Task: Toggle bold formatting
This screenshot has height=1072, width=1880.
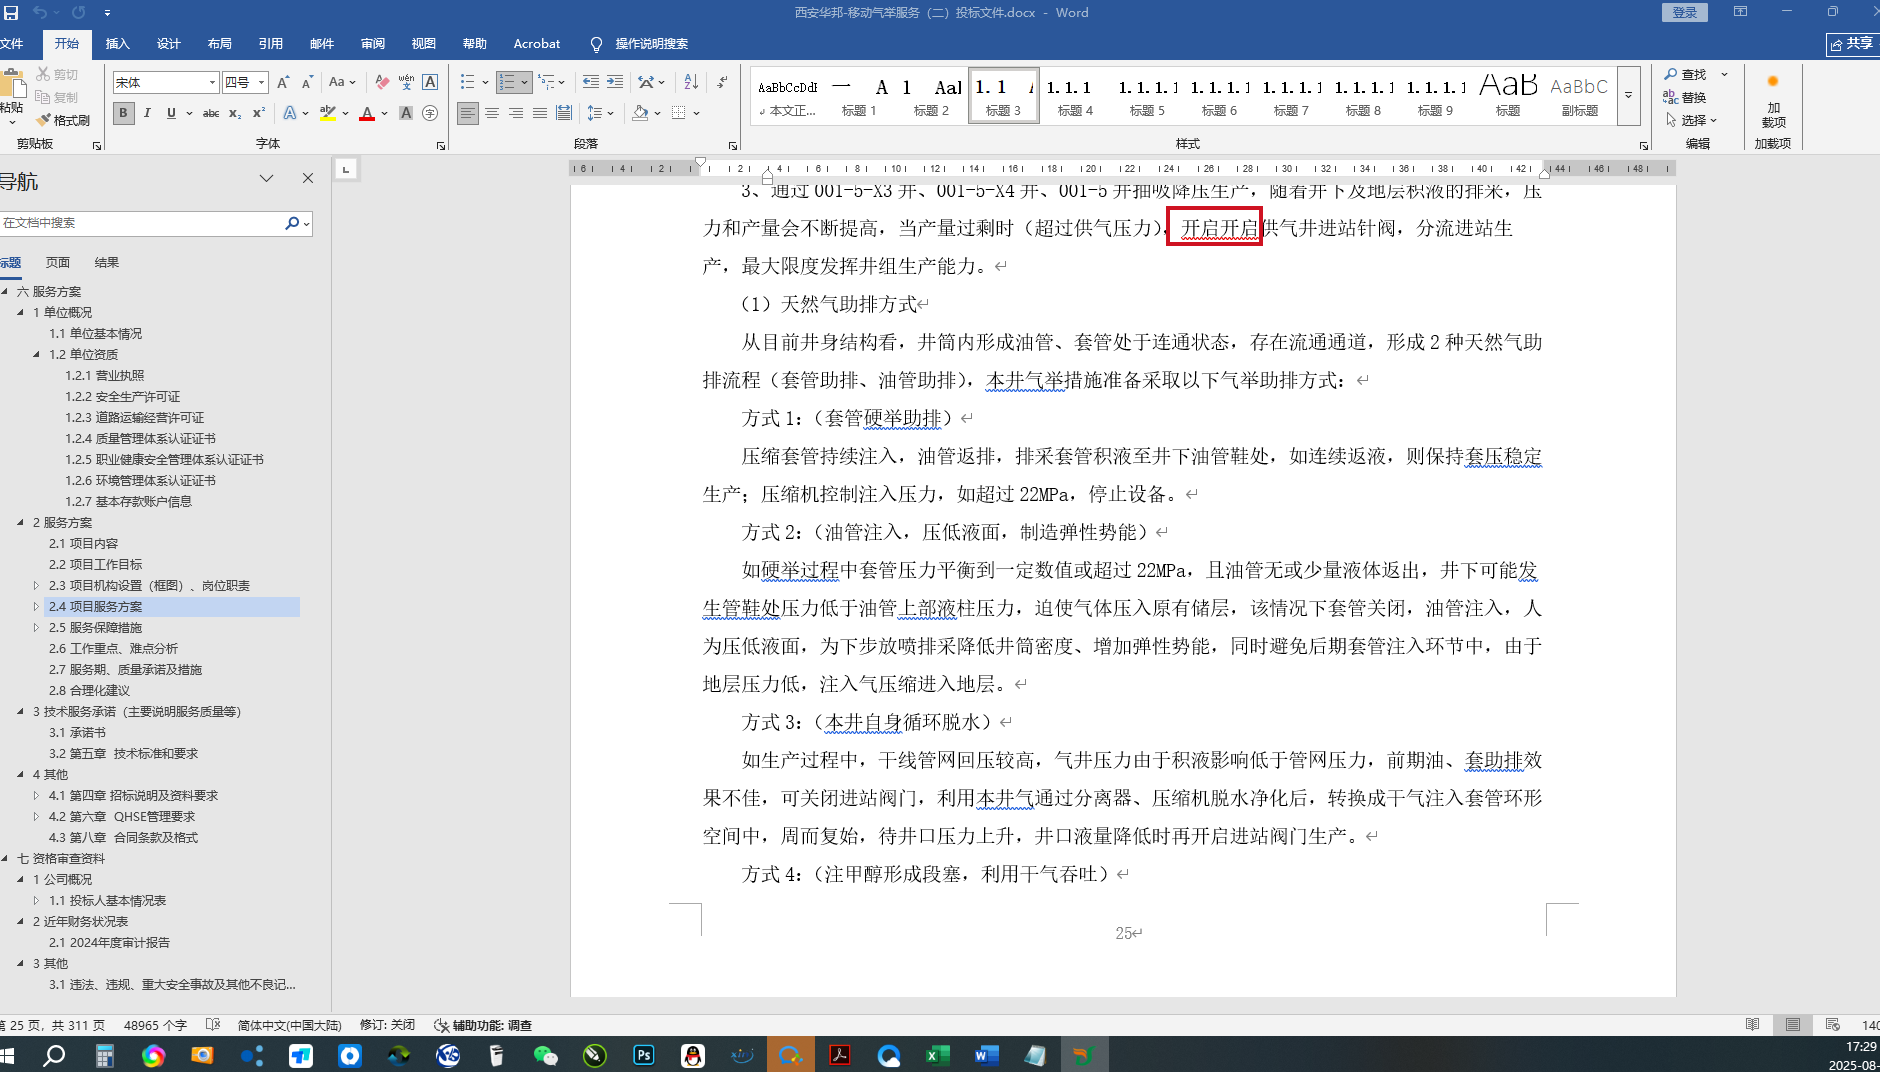Action: pos(123,113)
